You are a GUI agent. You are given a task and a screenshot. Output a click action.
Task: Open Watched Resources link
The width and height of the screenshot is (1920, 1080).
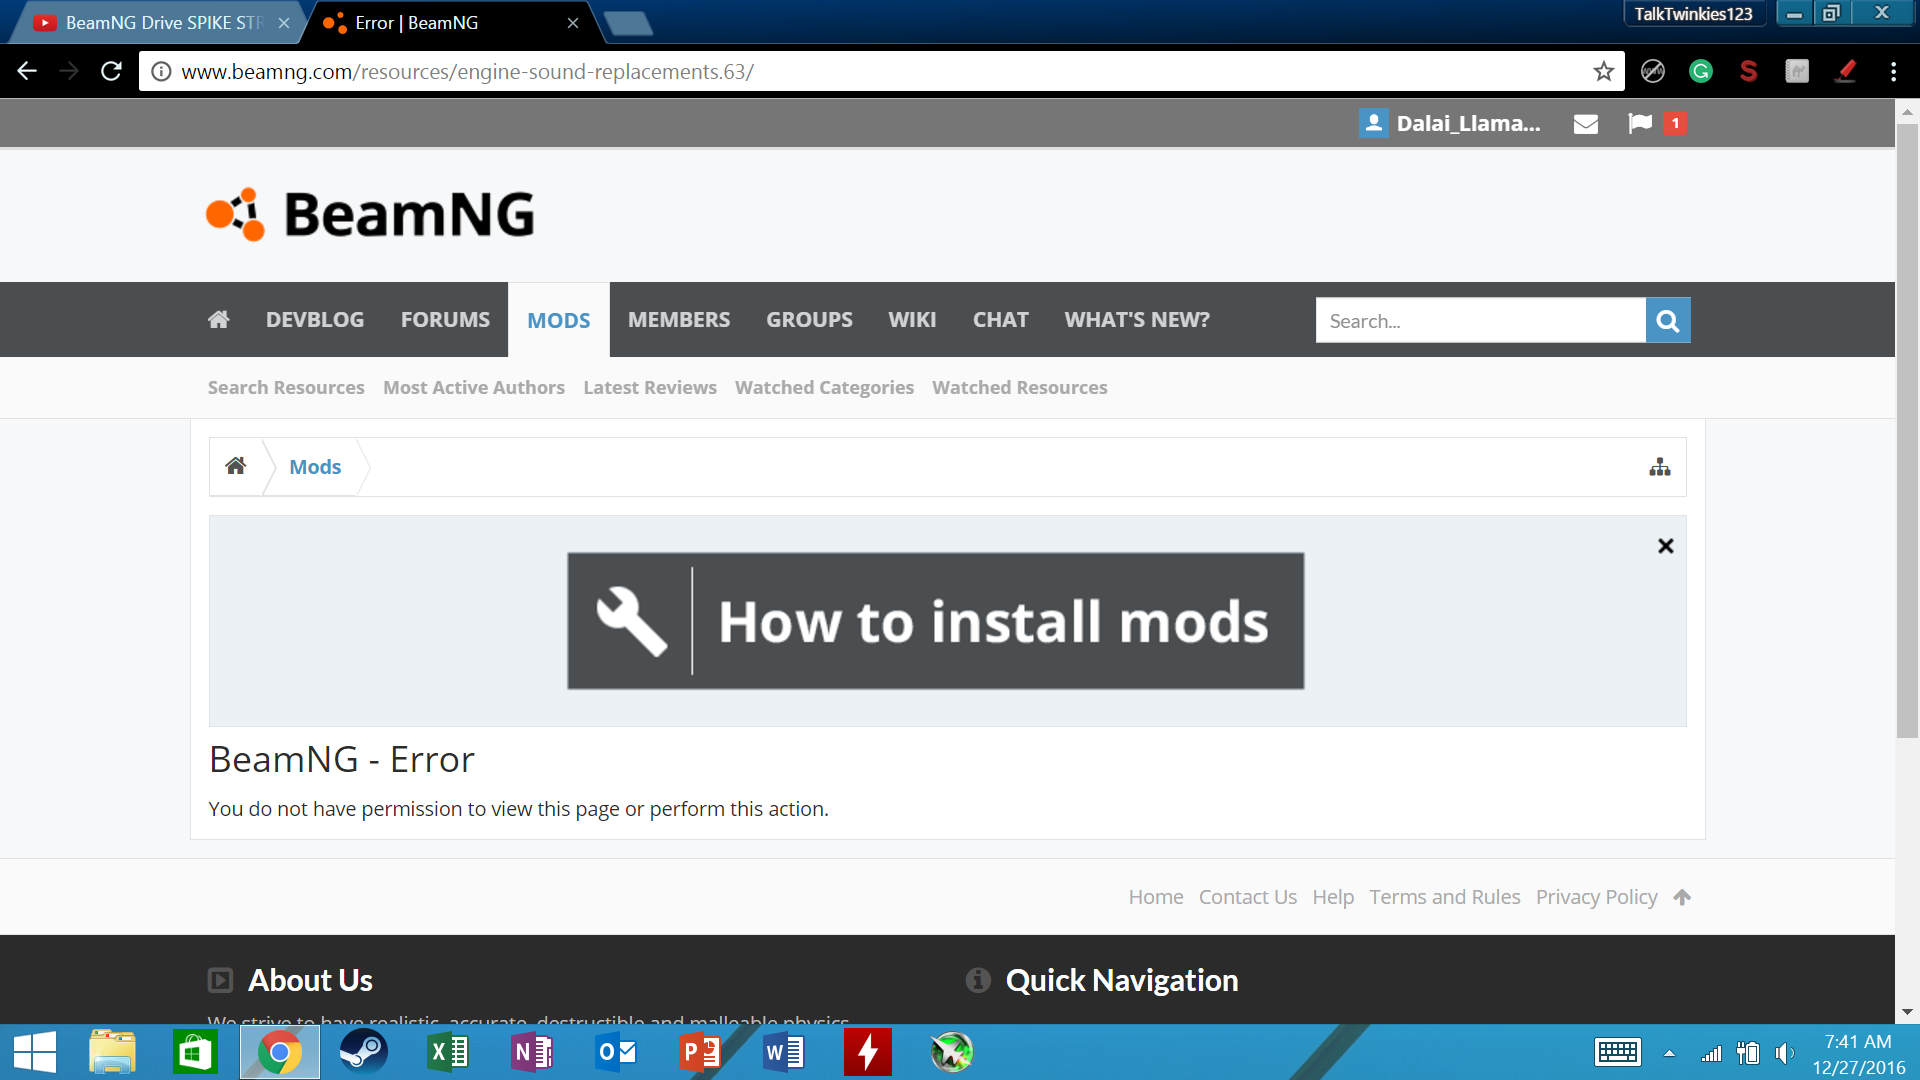point(1020,387)
